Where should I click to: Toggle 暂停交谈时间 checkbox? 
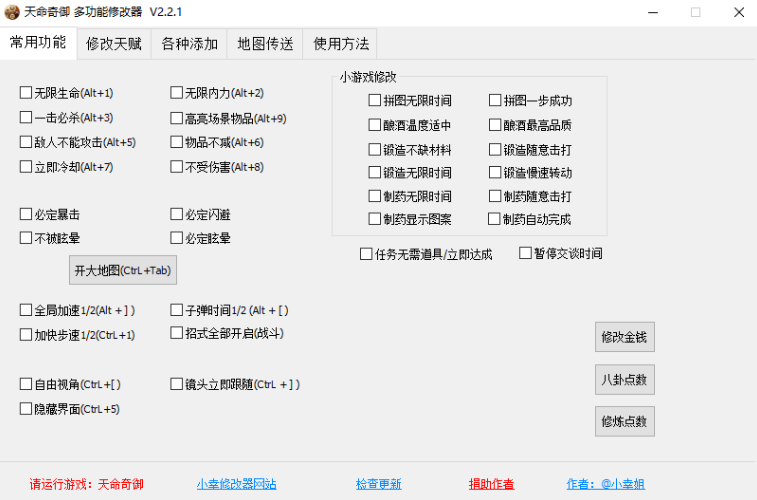point(525,253)
